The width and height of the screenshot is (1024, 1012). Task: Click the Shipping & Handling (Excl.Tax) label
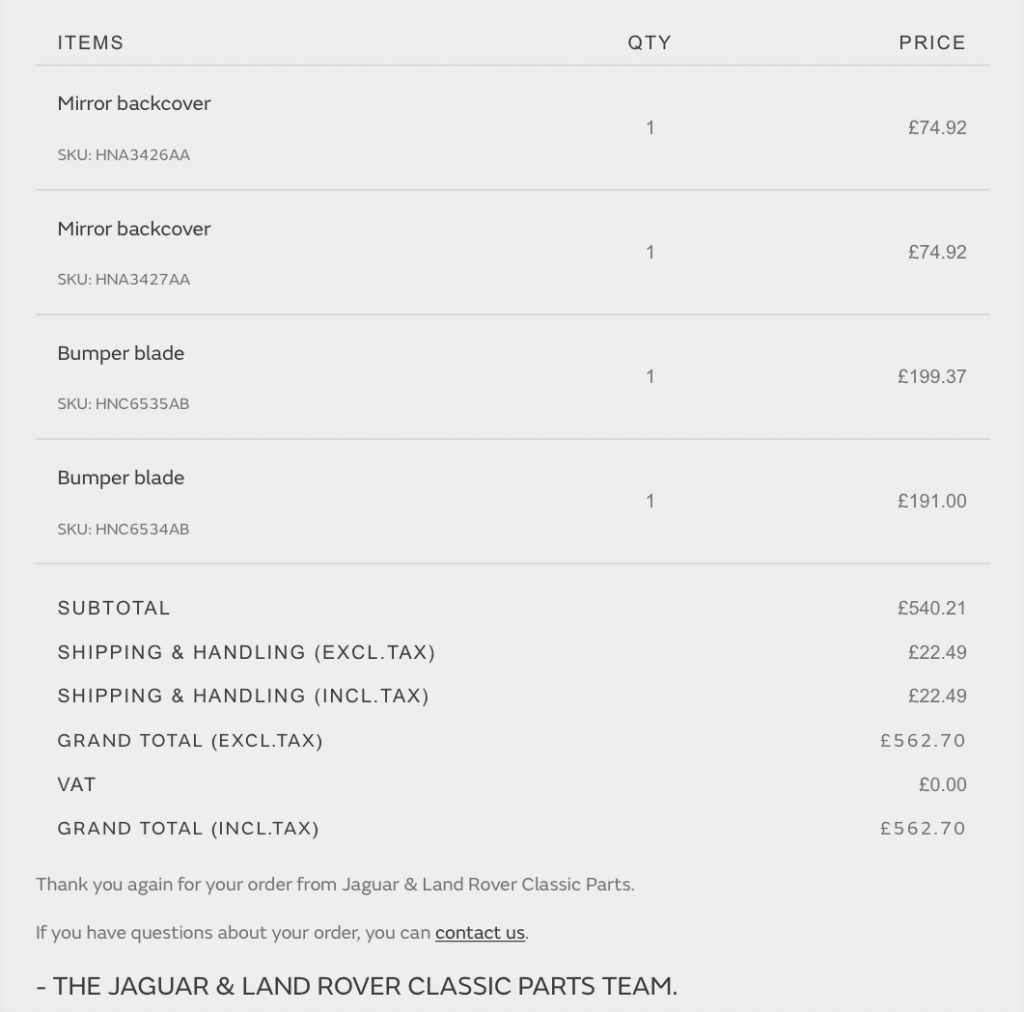(246, 652)
